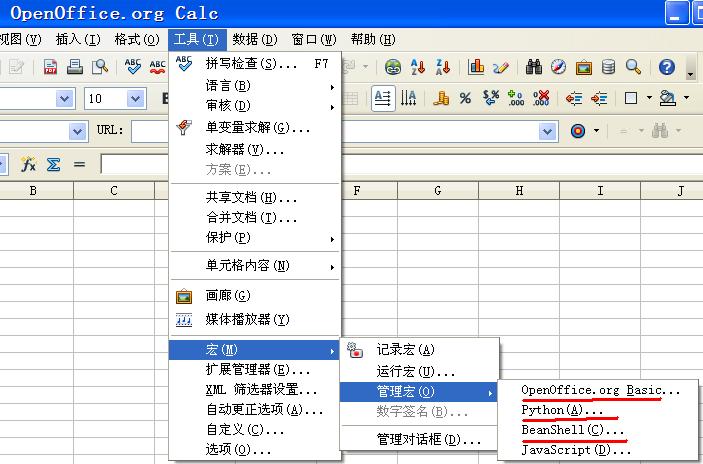This screenshot has height=464, width=703.
Task: Apply Currency number format coins icon
Action: pos(441,98)
